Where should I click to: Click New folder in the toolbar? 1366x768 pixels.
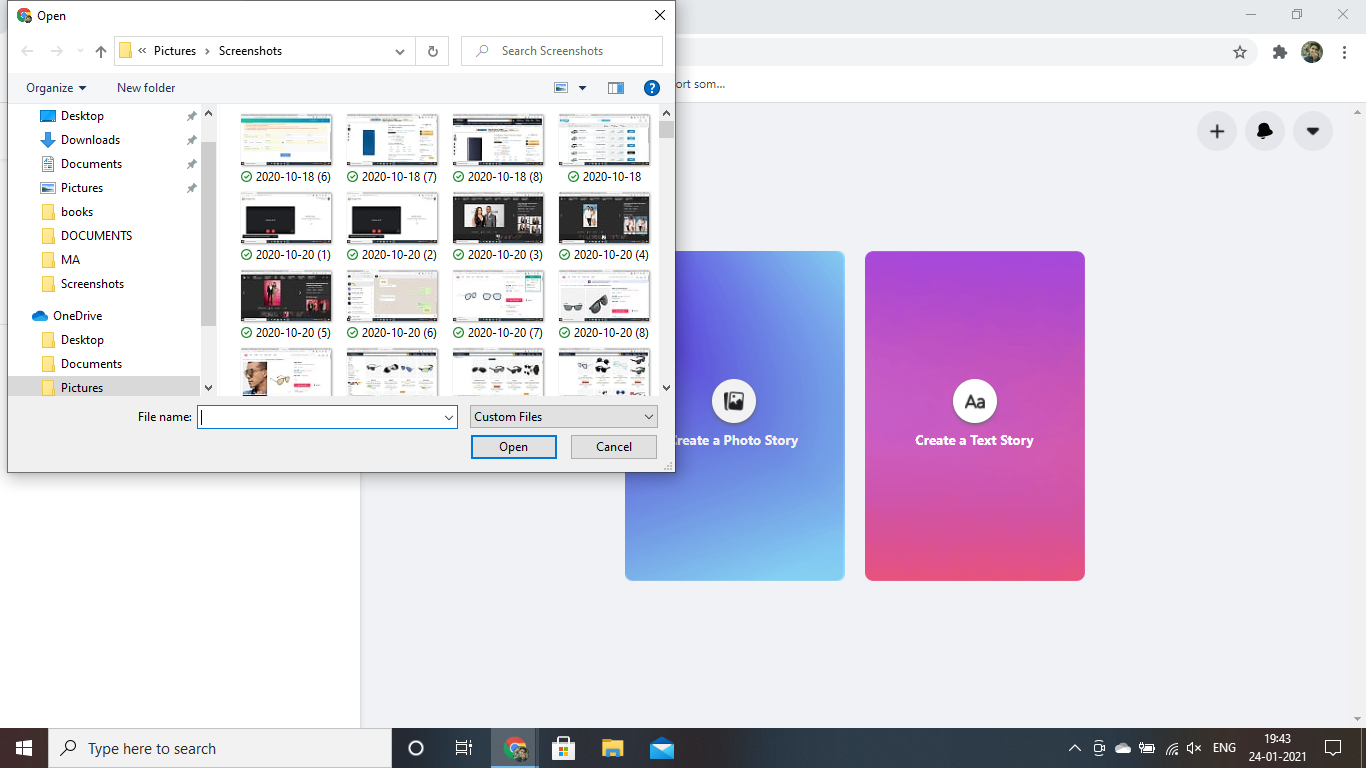(146, 88)
